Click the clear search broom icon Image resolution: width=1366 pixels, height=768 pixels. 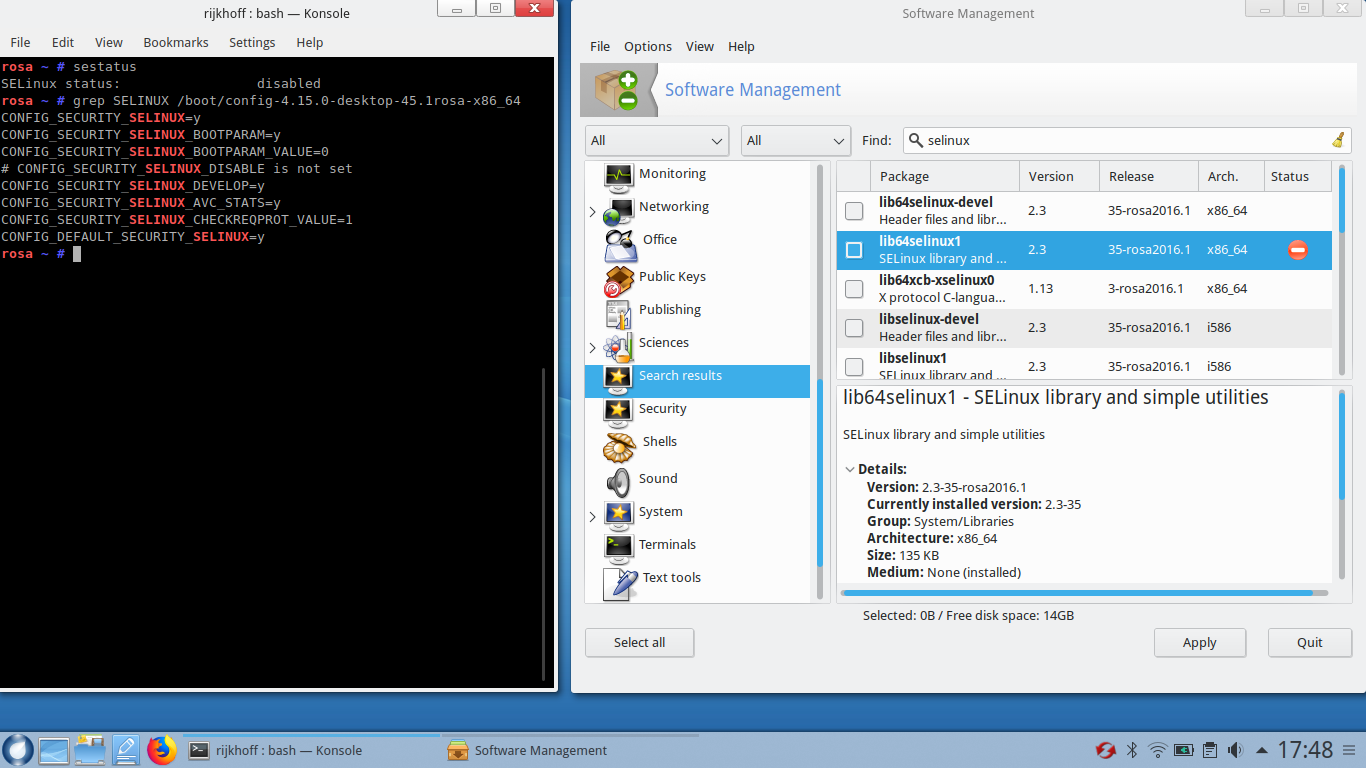[x=1338, y=141]
